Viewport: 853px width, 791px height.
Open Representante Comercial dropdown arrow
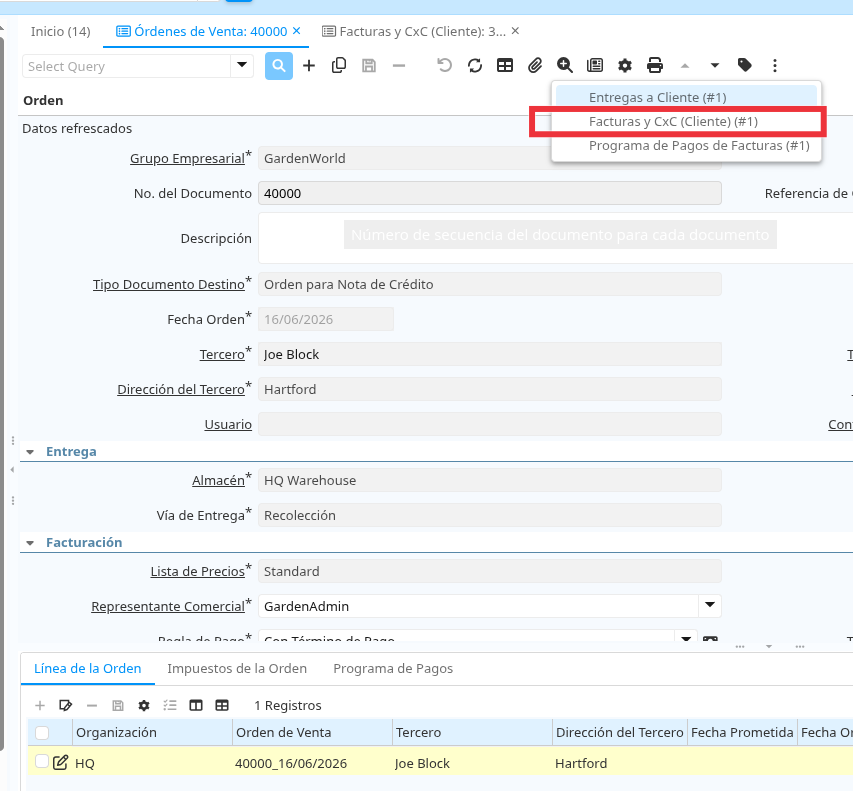(x=709, y=605)
